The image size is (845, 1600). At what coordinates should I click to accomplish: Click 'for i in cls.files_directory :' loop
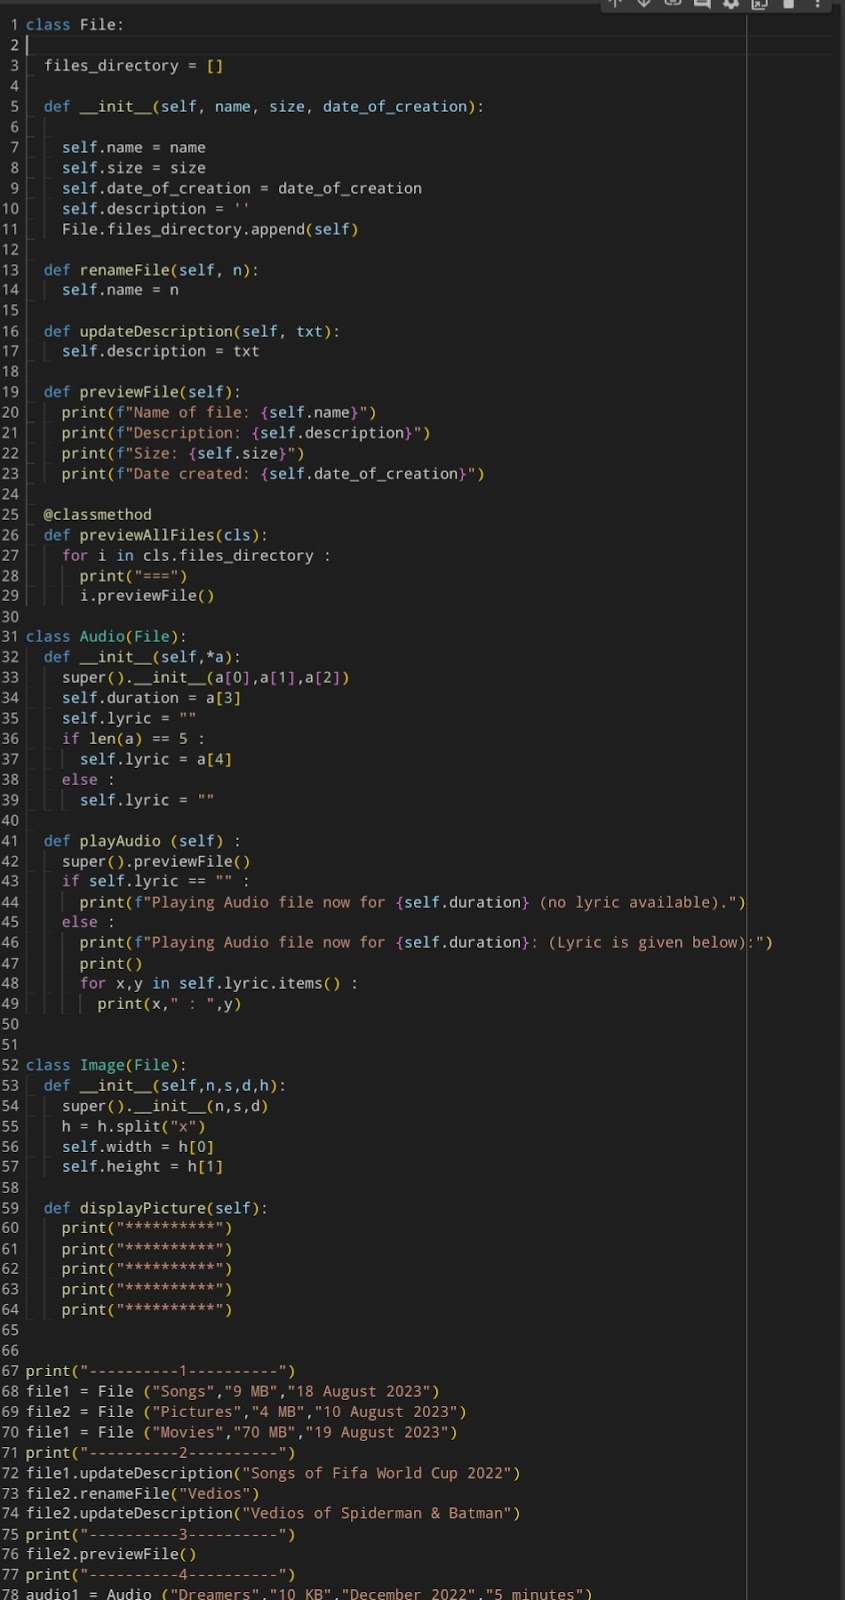click(196, 555)
